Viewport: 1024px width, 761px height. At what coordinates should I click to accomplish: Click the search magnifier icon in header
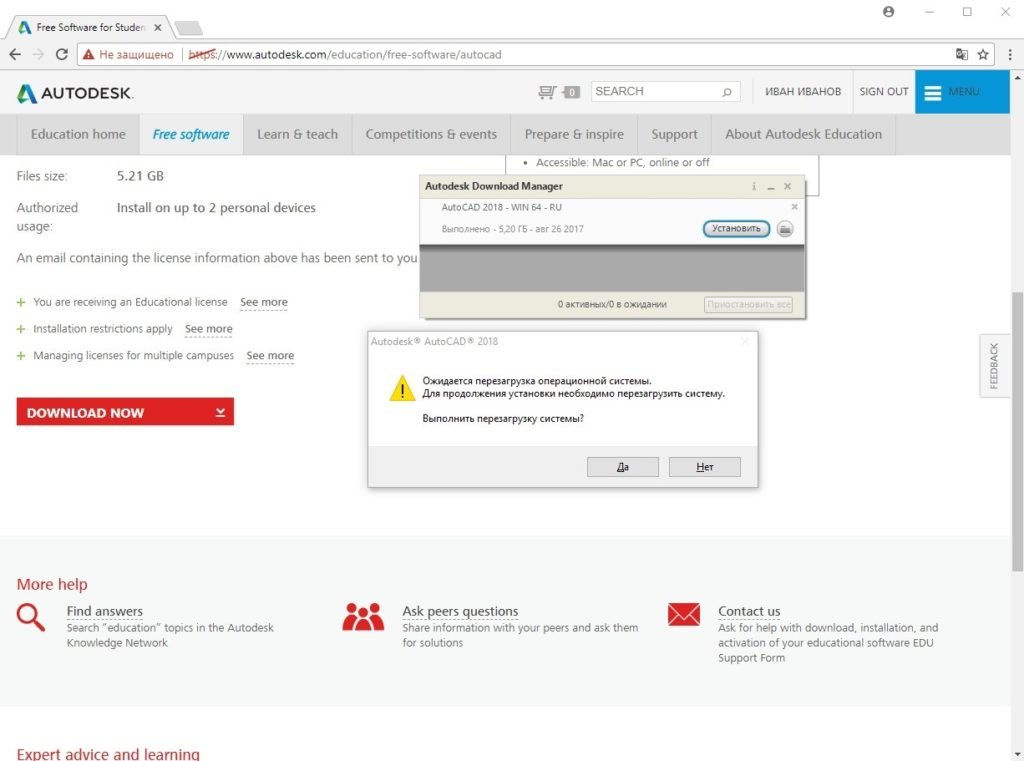(x=727, y=92)
